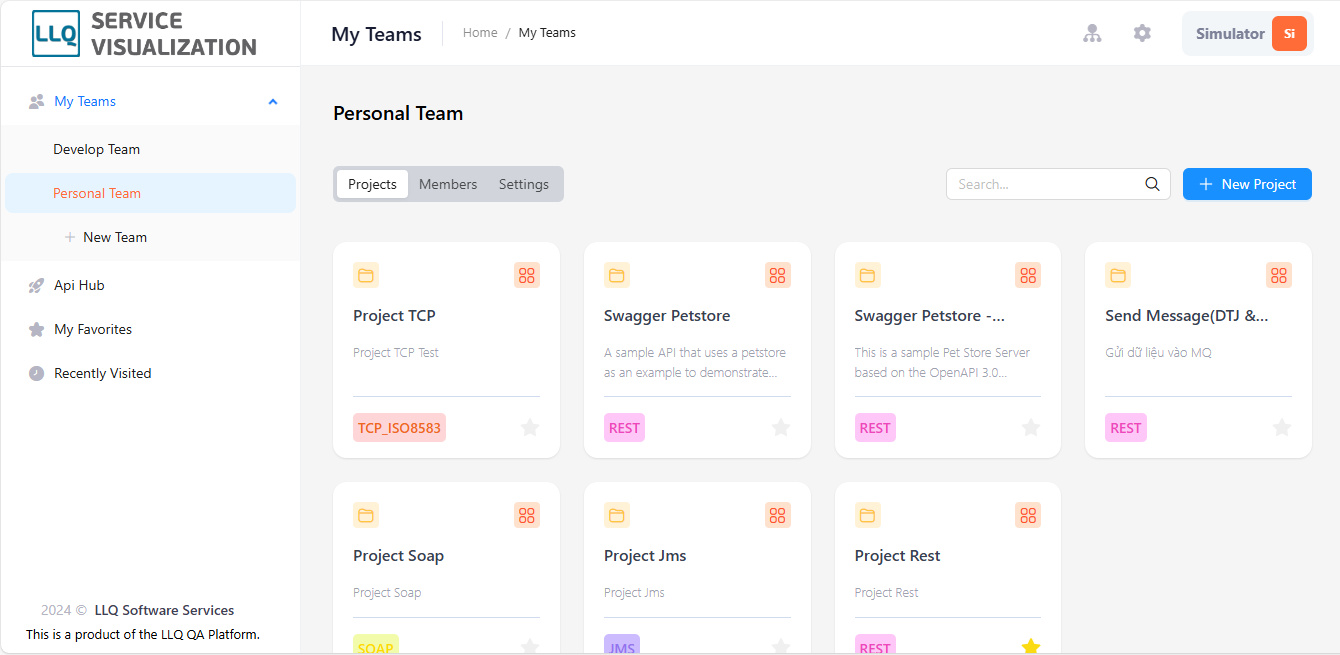The height and width of the screenshot is (655, 1340).
Task: Unfavorite Project Rest via yellow star
Action: [1031, 647]
